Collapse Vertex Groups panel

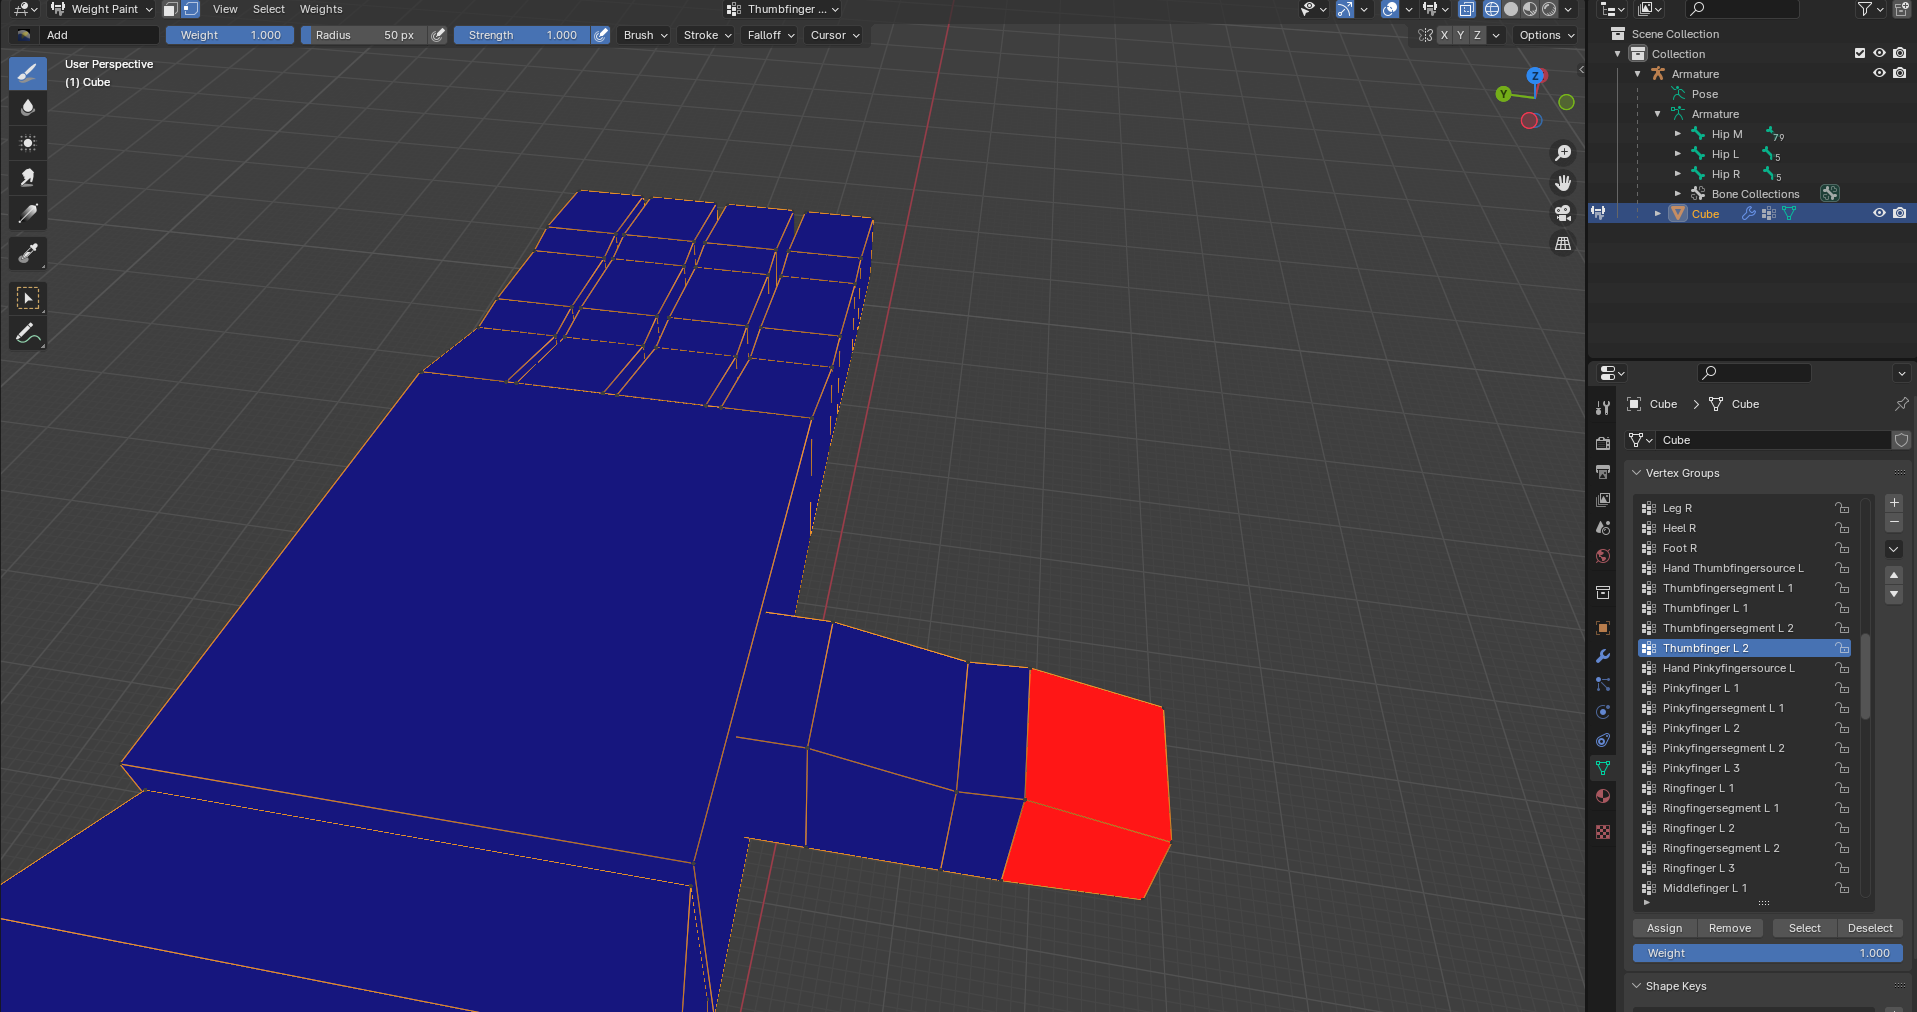1637,473
